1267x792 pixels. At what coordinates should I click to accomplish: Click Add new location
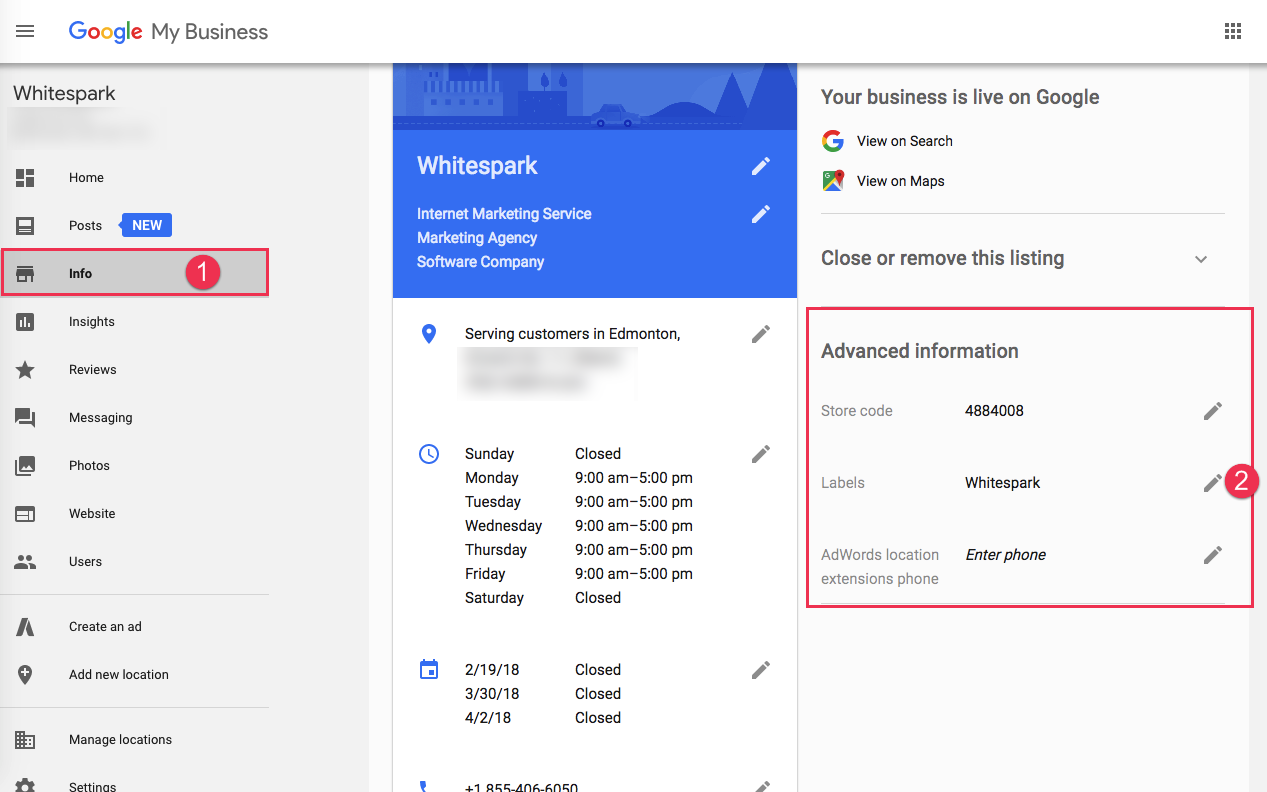click(118, 675)
